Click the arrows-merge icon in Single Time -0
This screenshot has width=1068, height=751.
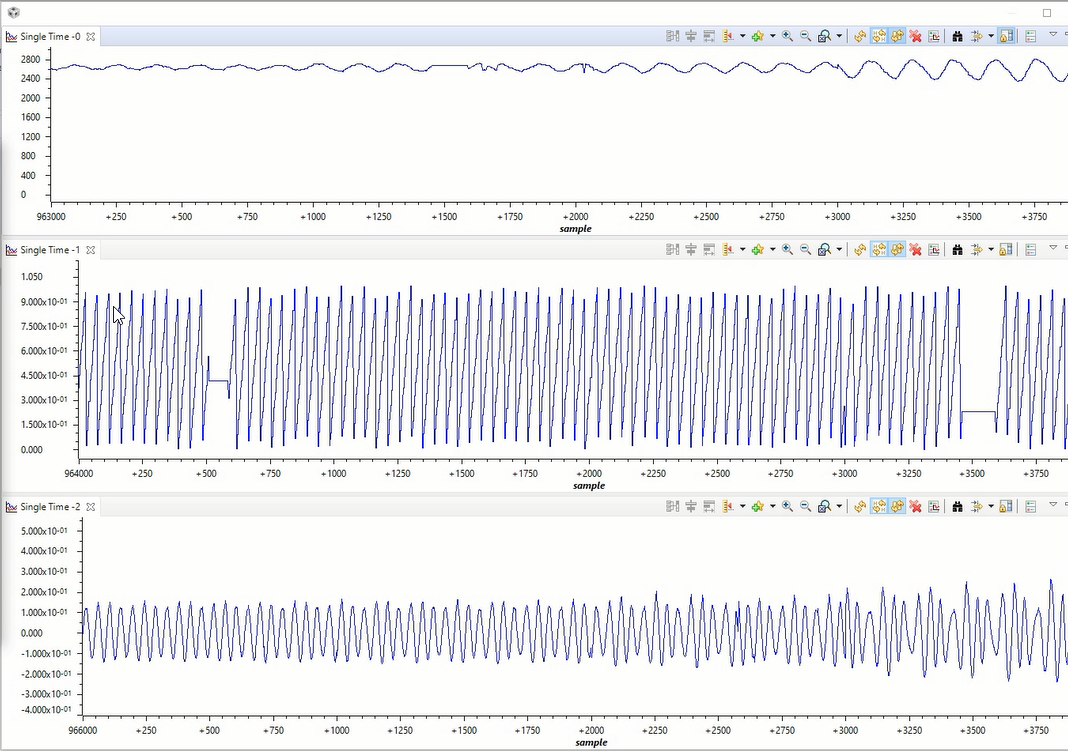pos(976,36)
